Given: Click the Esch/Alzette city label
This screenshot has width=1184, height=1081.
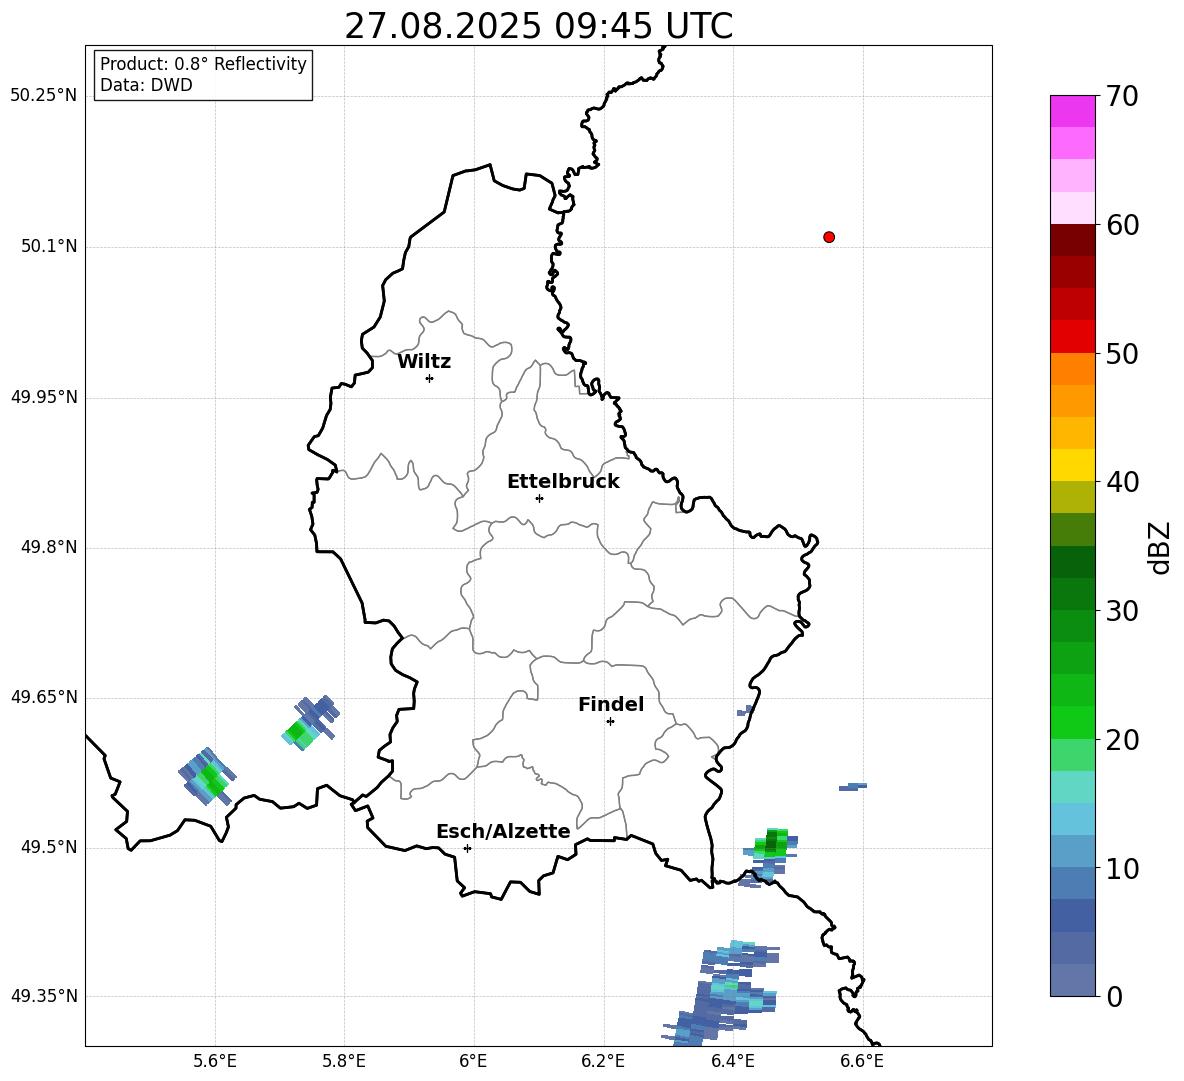Looking at the screenshot, I should [503, 832].
